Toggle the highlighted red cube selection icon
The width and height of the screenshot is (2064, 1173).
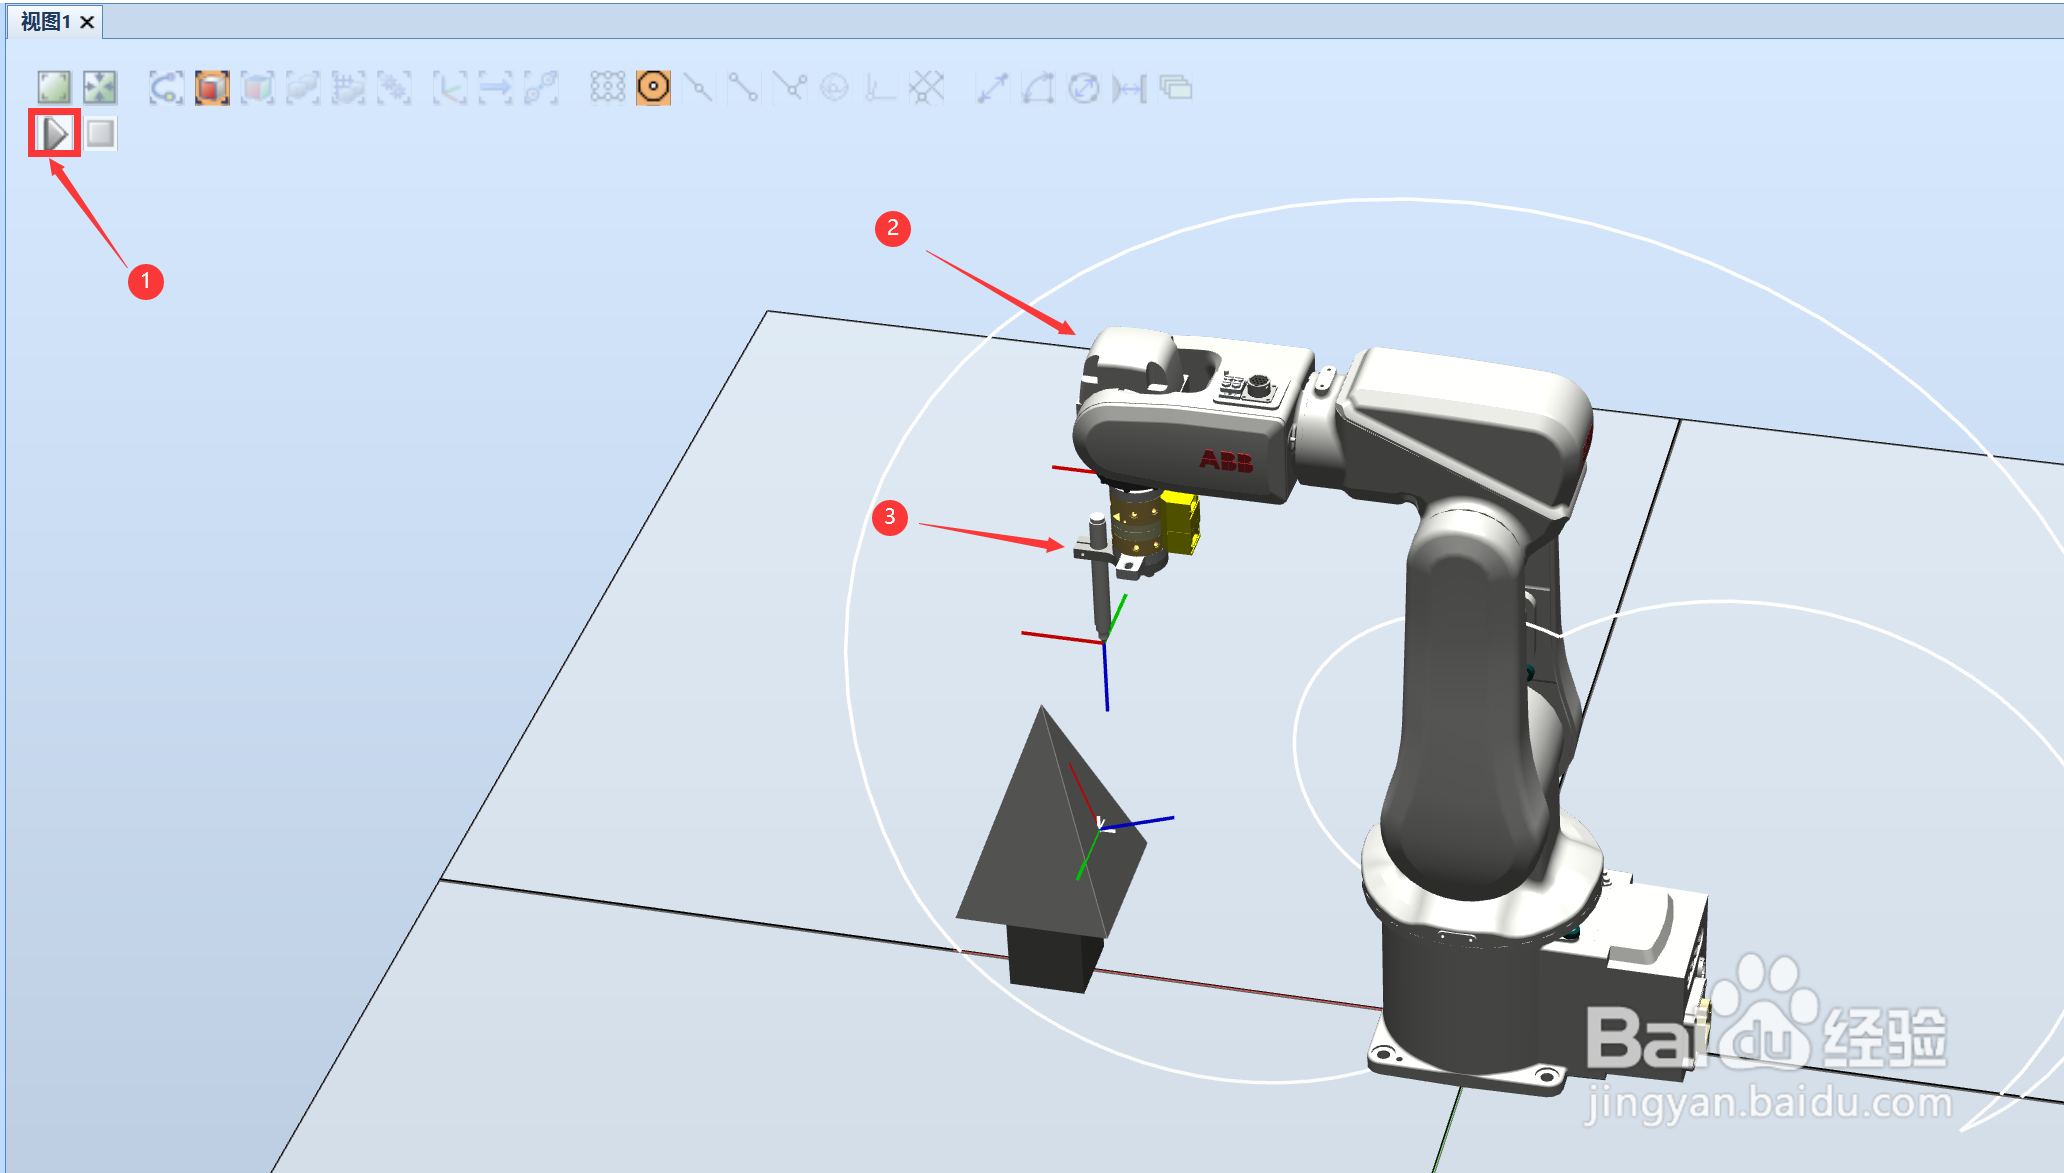(212, 88)
